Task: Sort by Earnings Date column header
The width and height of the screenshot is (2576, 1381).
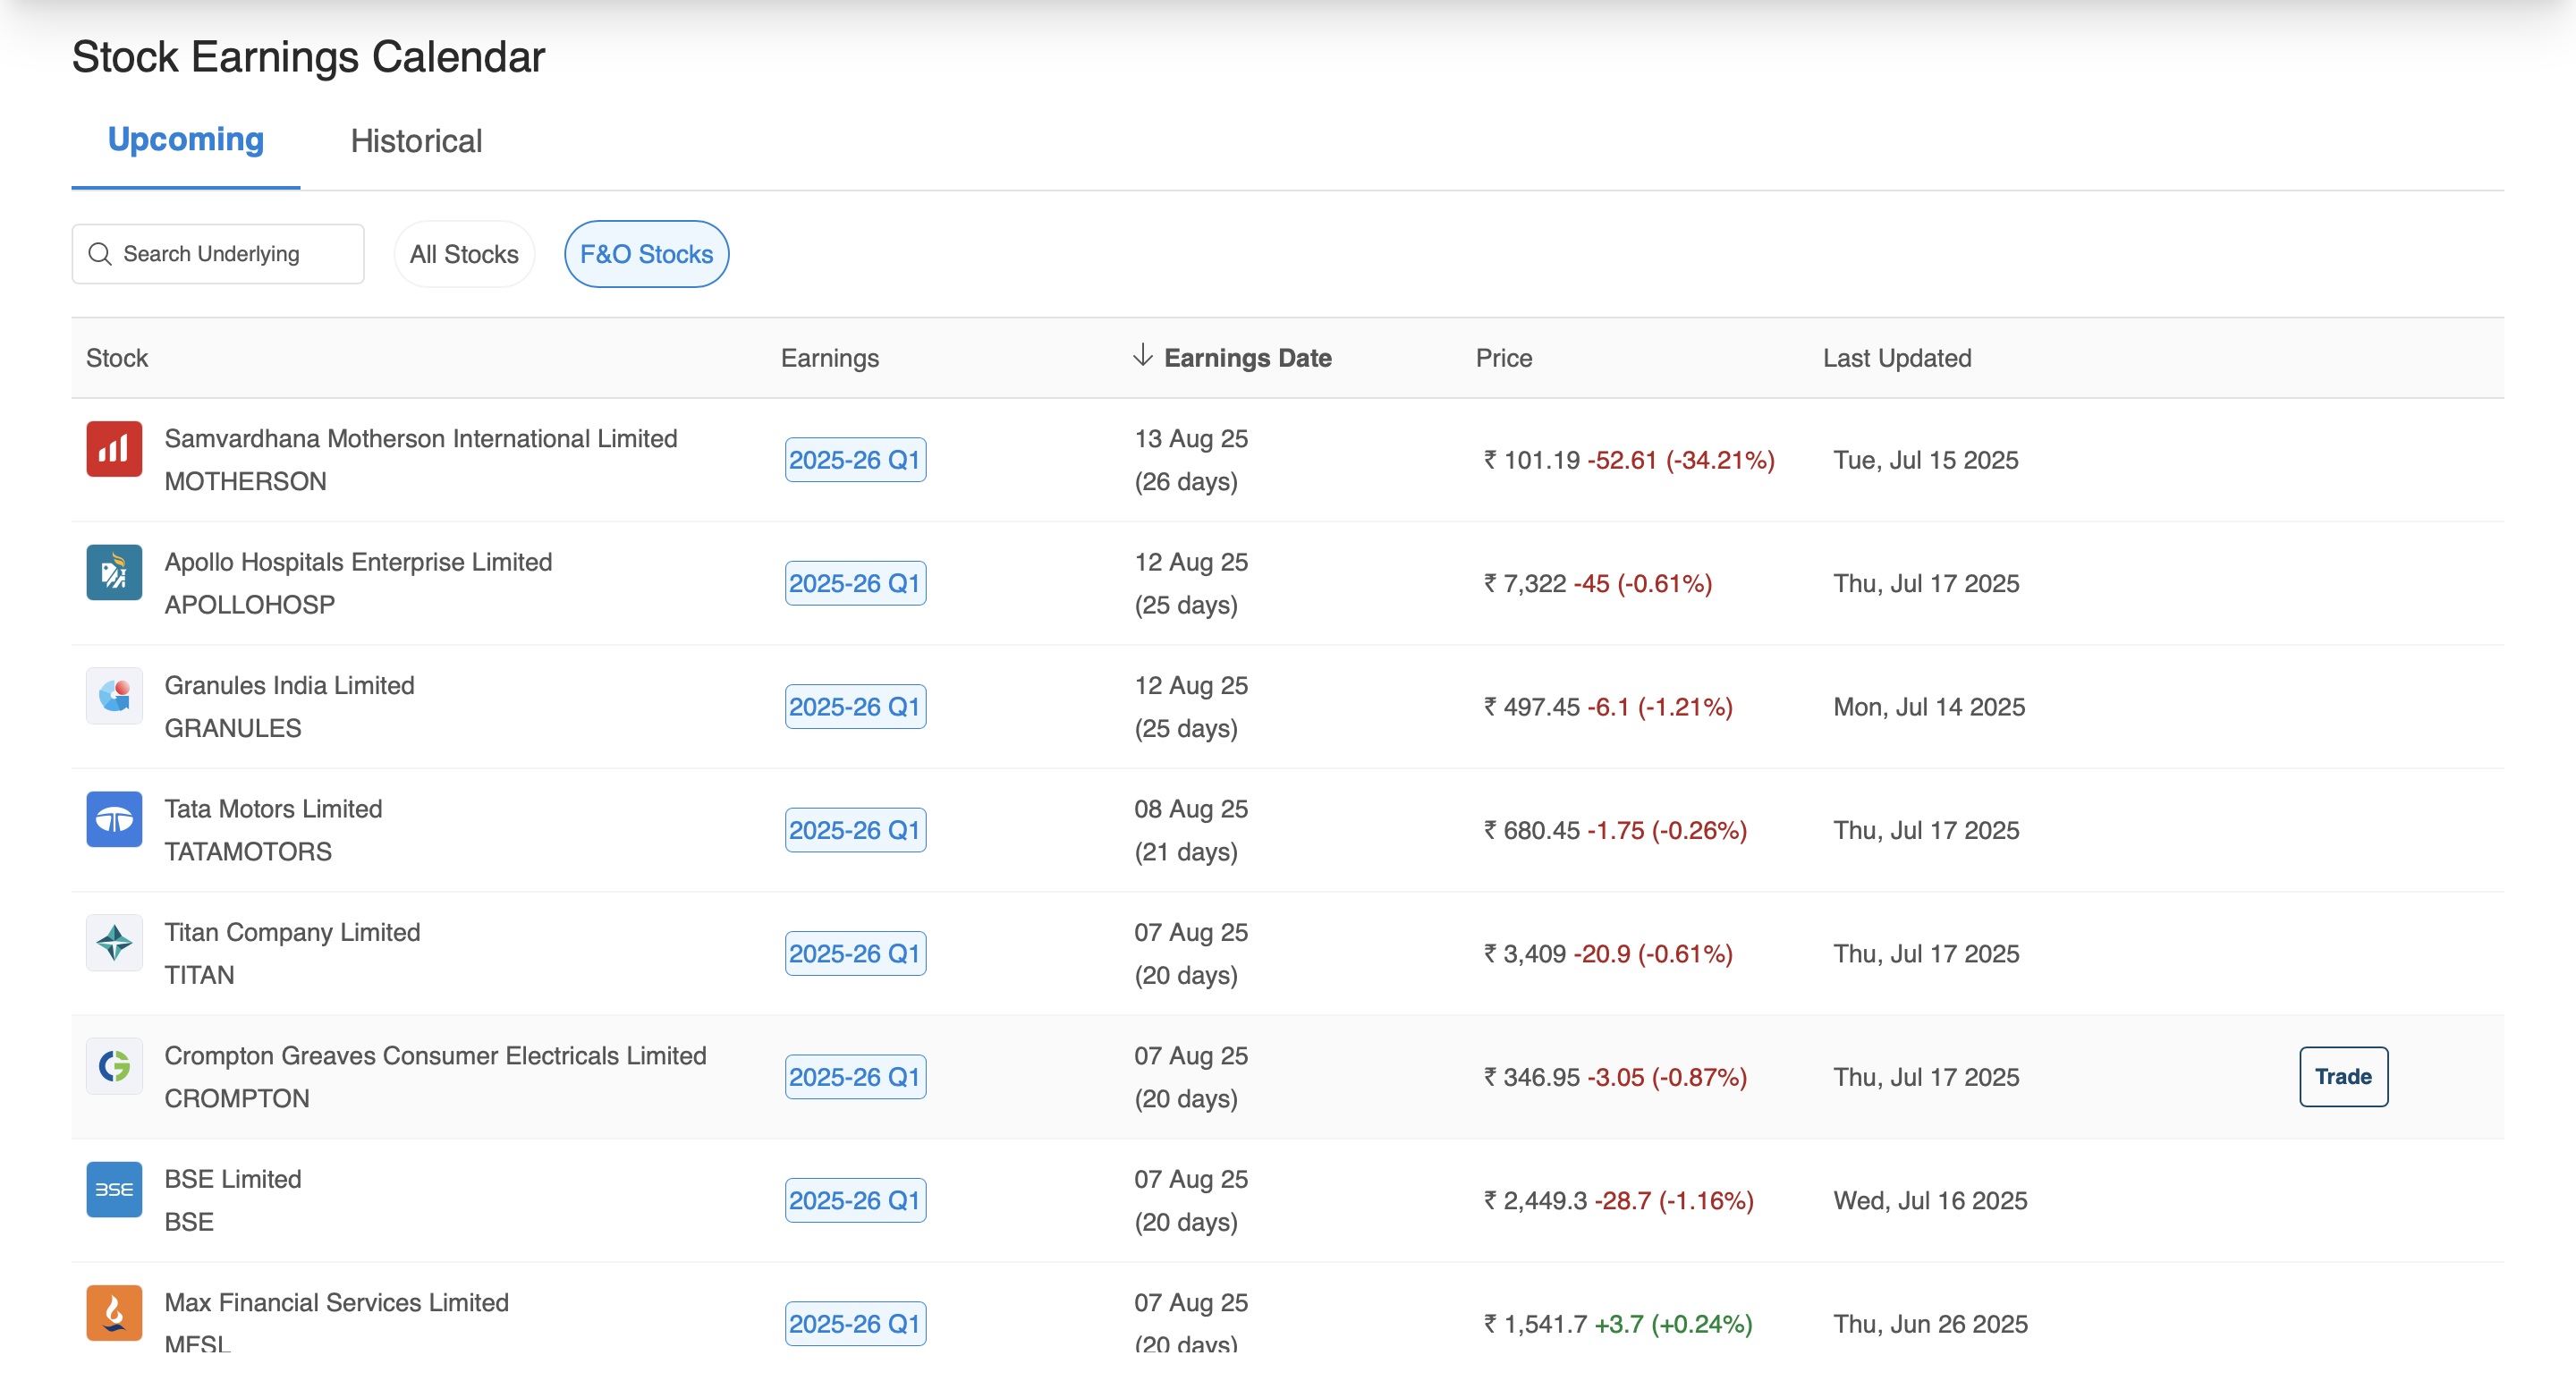Action: [1247, 358]
